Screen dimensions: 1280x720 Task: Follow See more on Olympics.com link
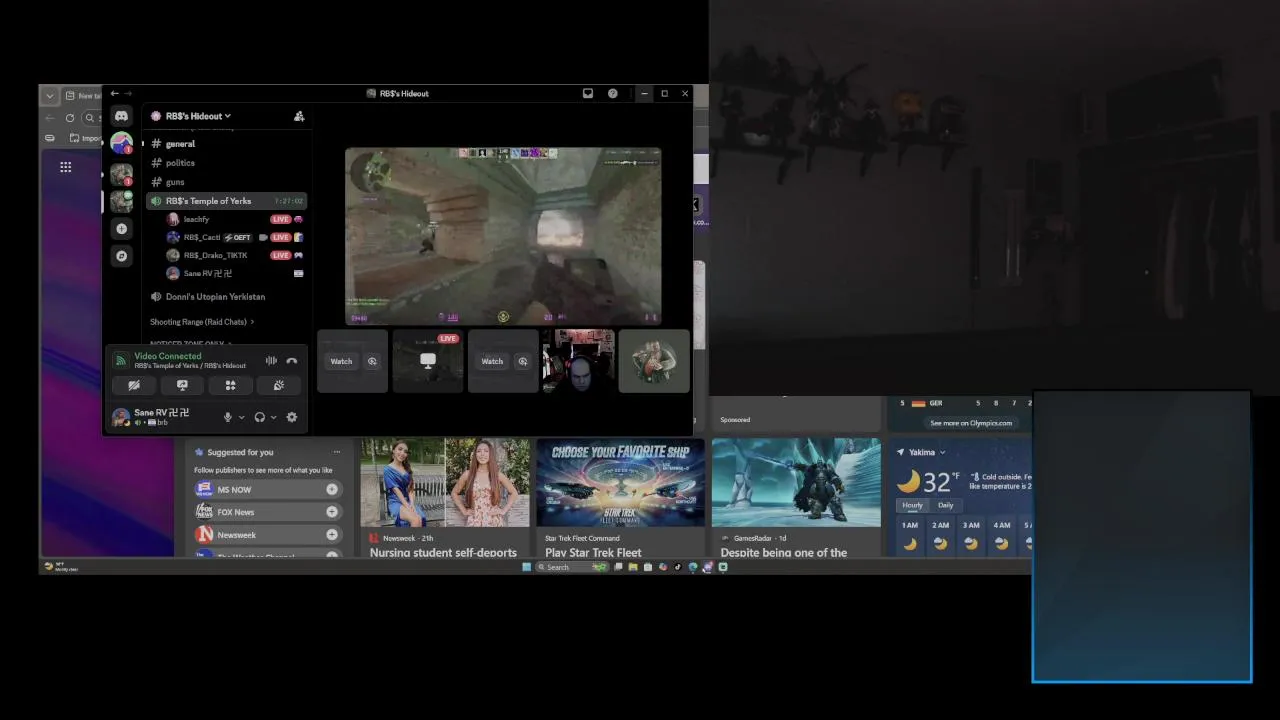click(971, 423)
